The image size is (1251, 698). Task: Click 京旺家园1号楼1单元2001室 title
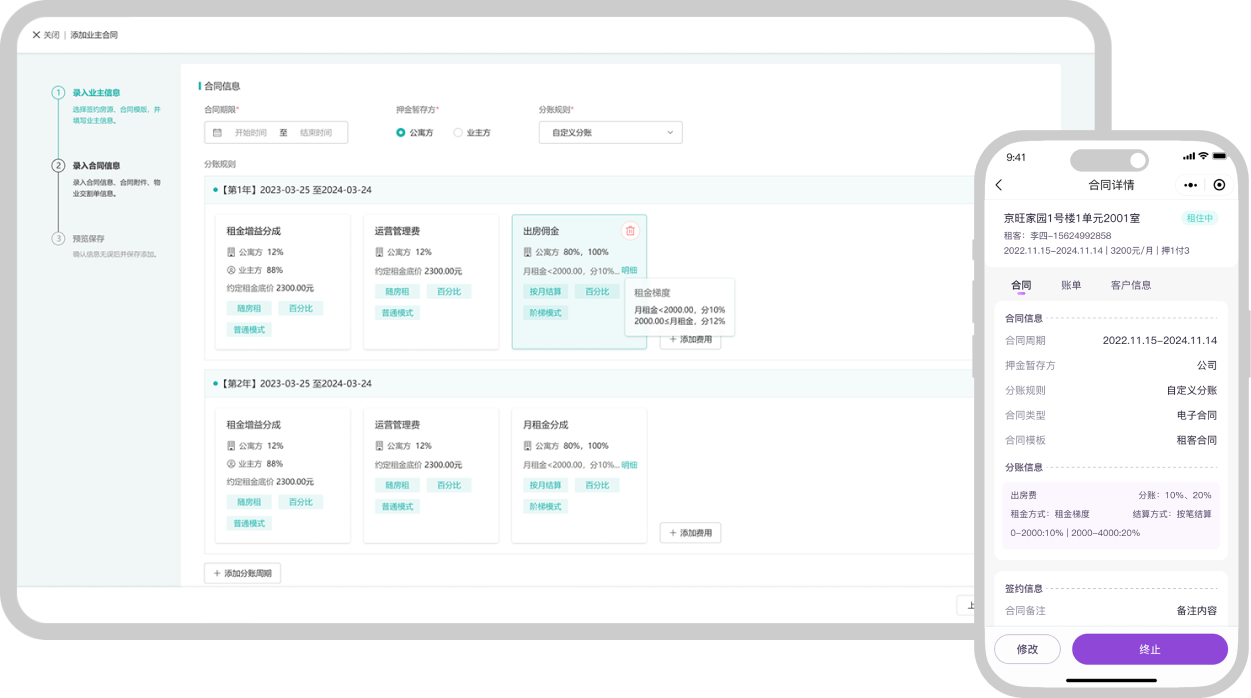1072,218
